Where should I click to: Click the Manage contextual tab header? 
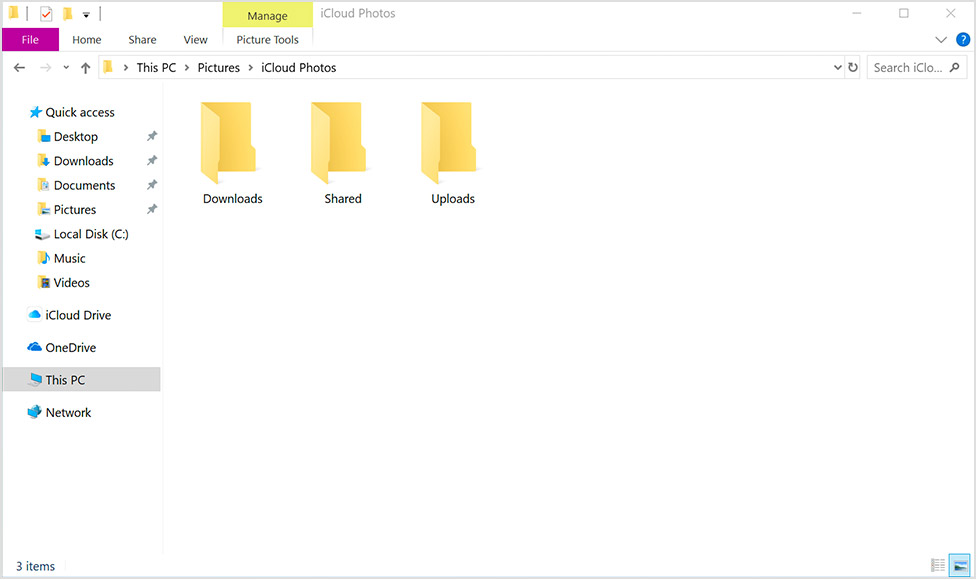click(268, 16)
